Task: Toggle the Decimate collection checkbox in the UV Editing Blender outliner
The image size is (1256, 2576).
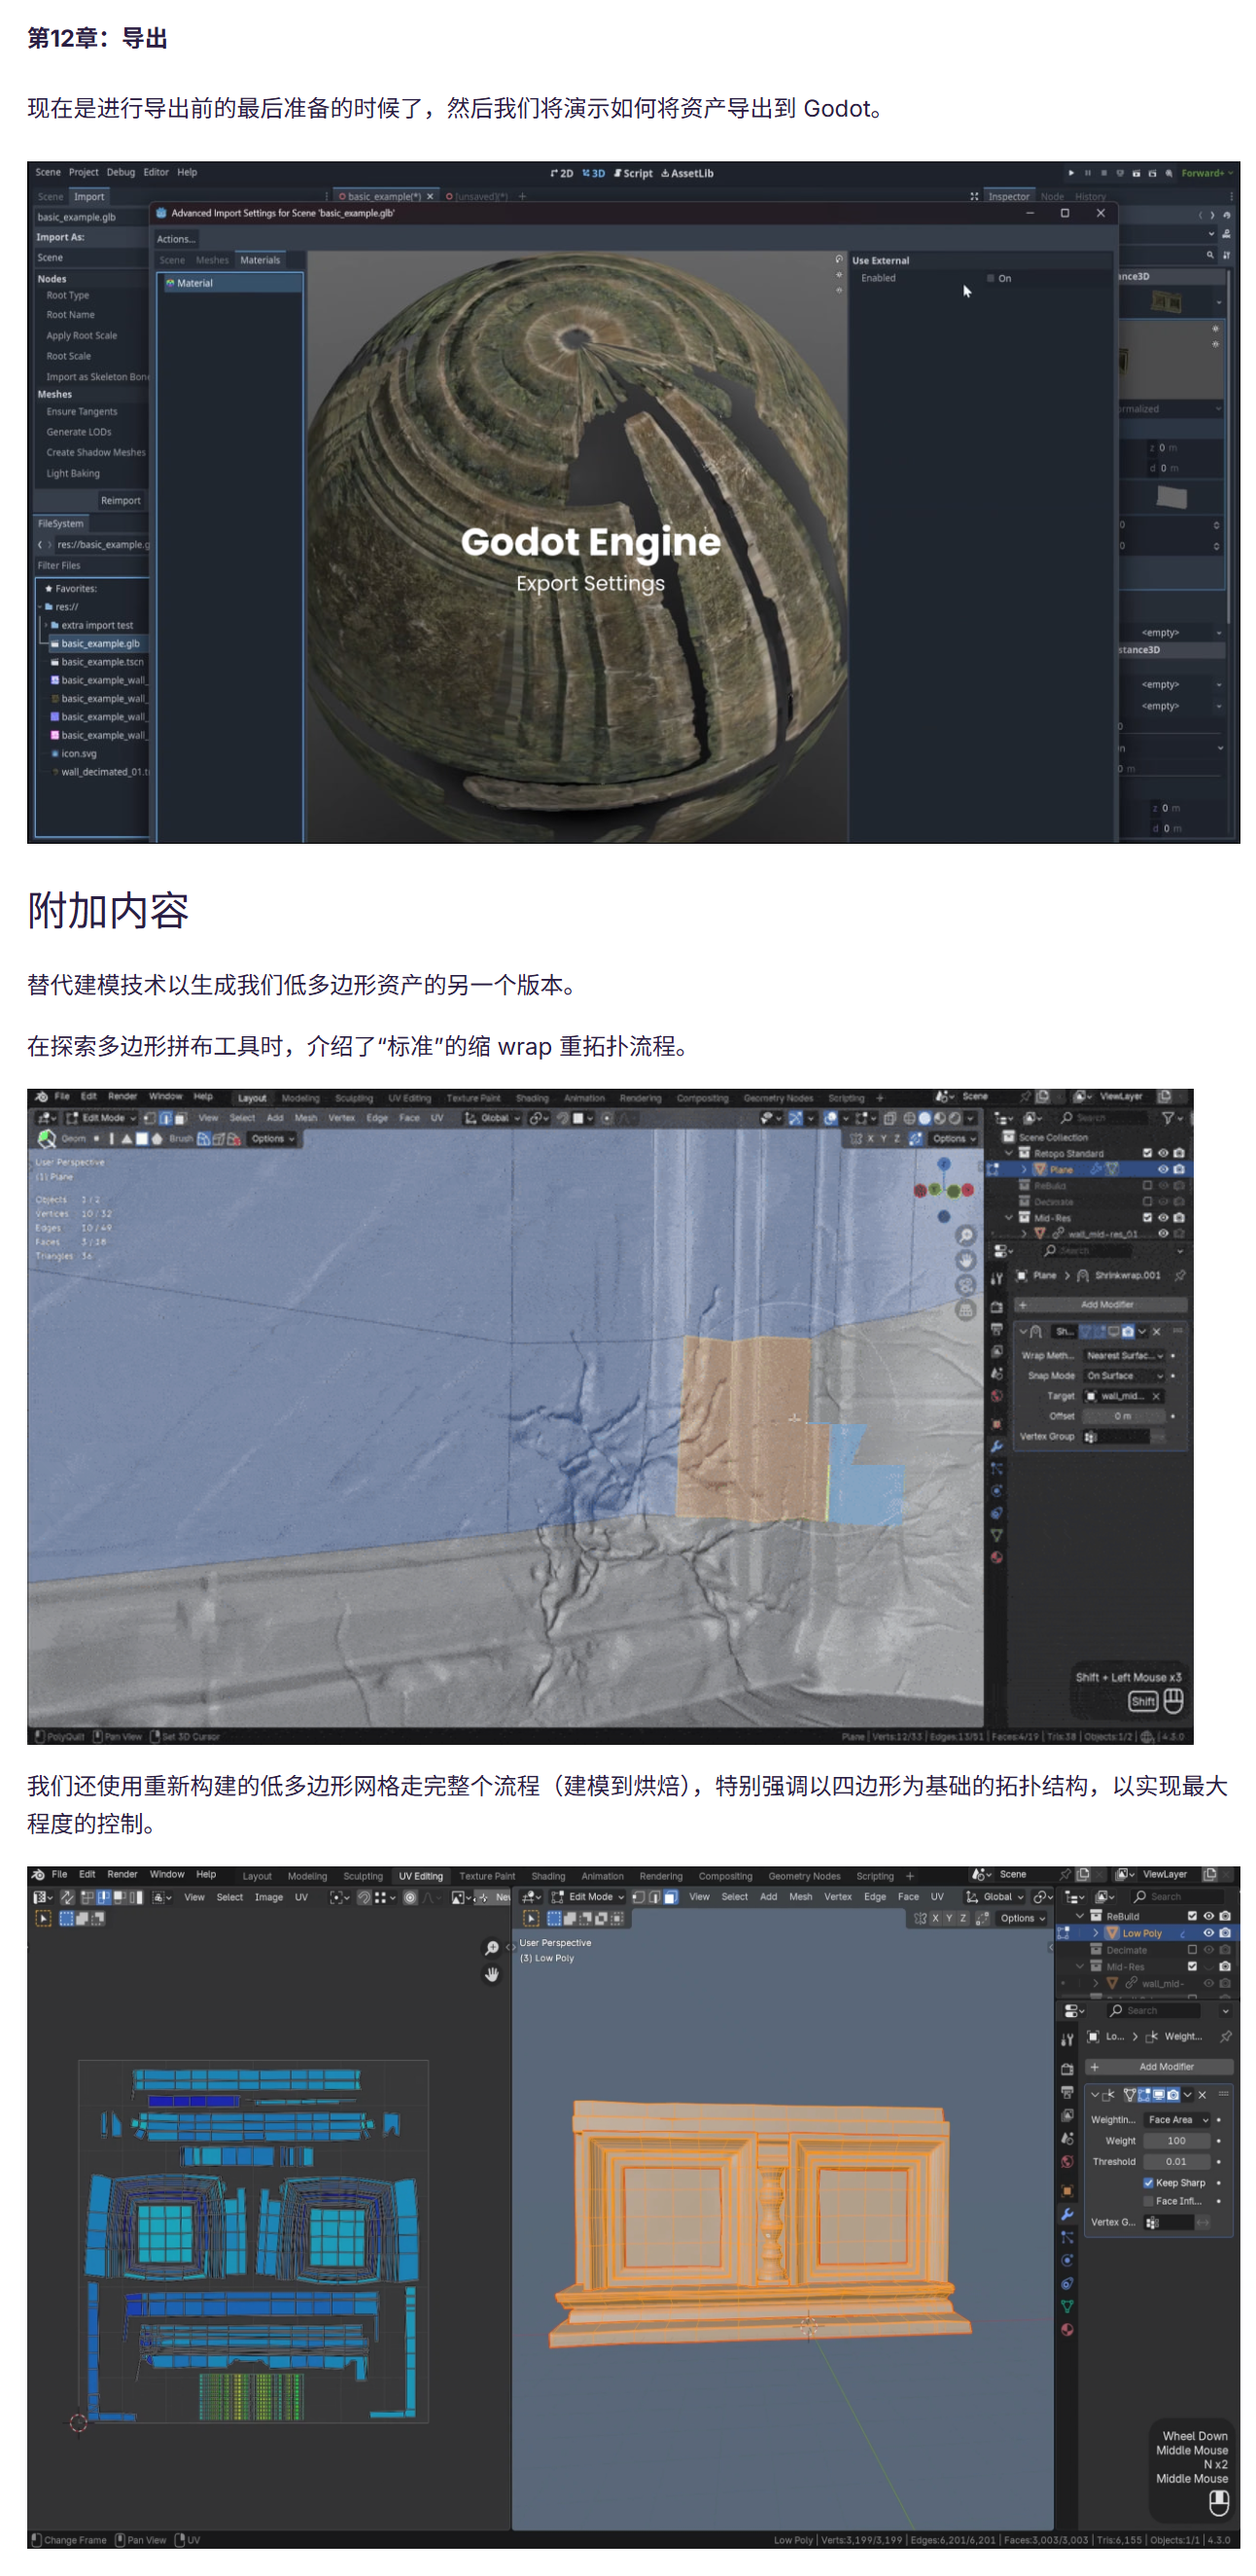Action: pos(1192,1950)
